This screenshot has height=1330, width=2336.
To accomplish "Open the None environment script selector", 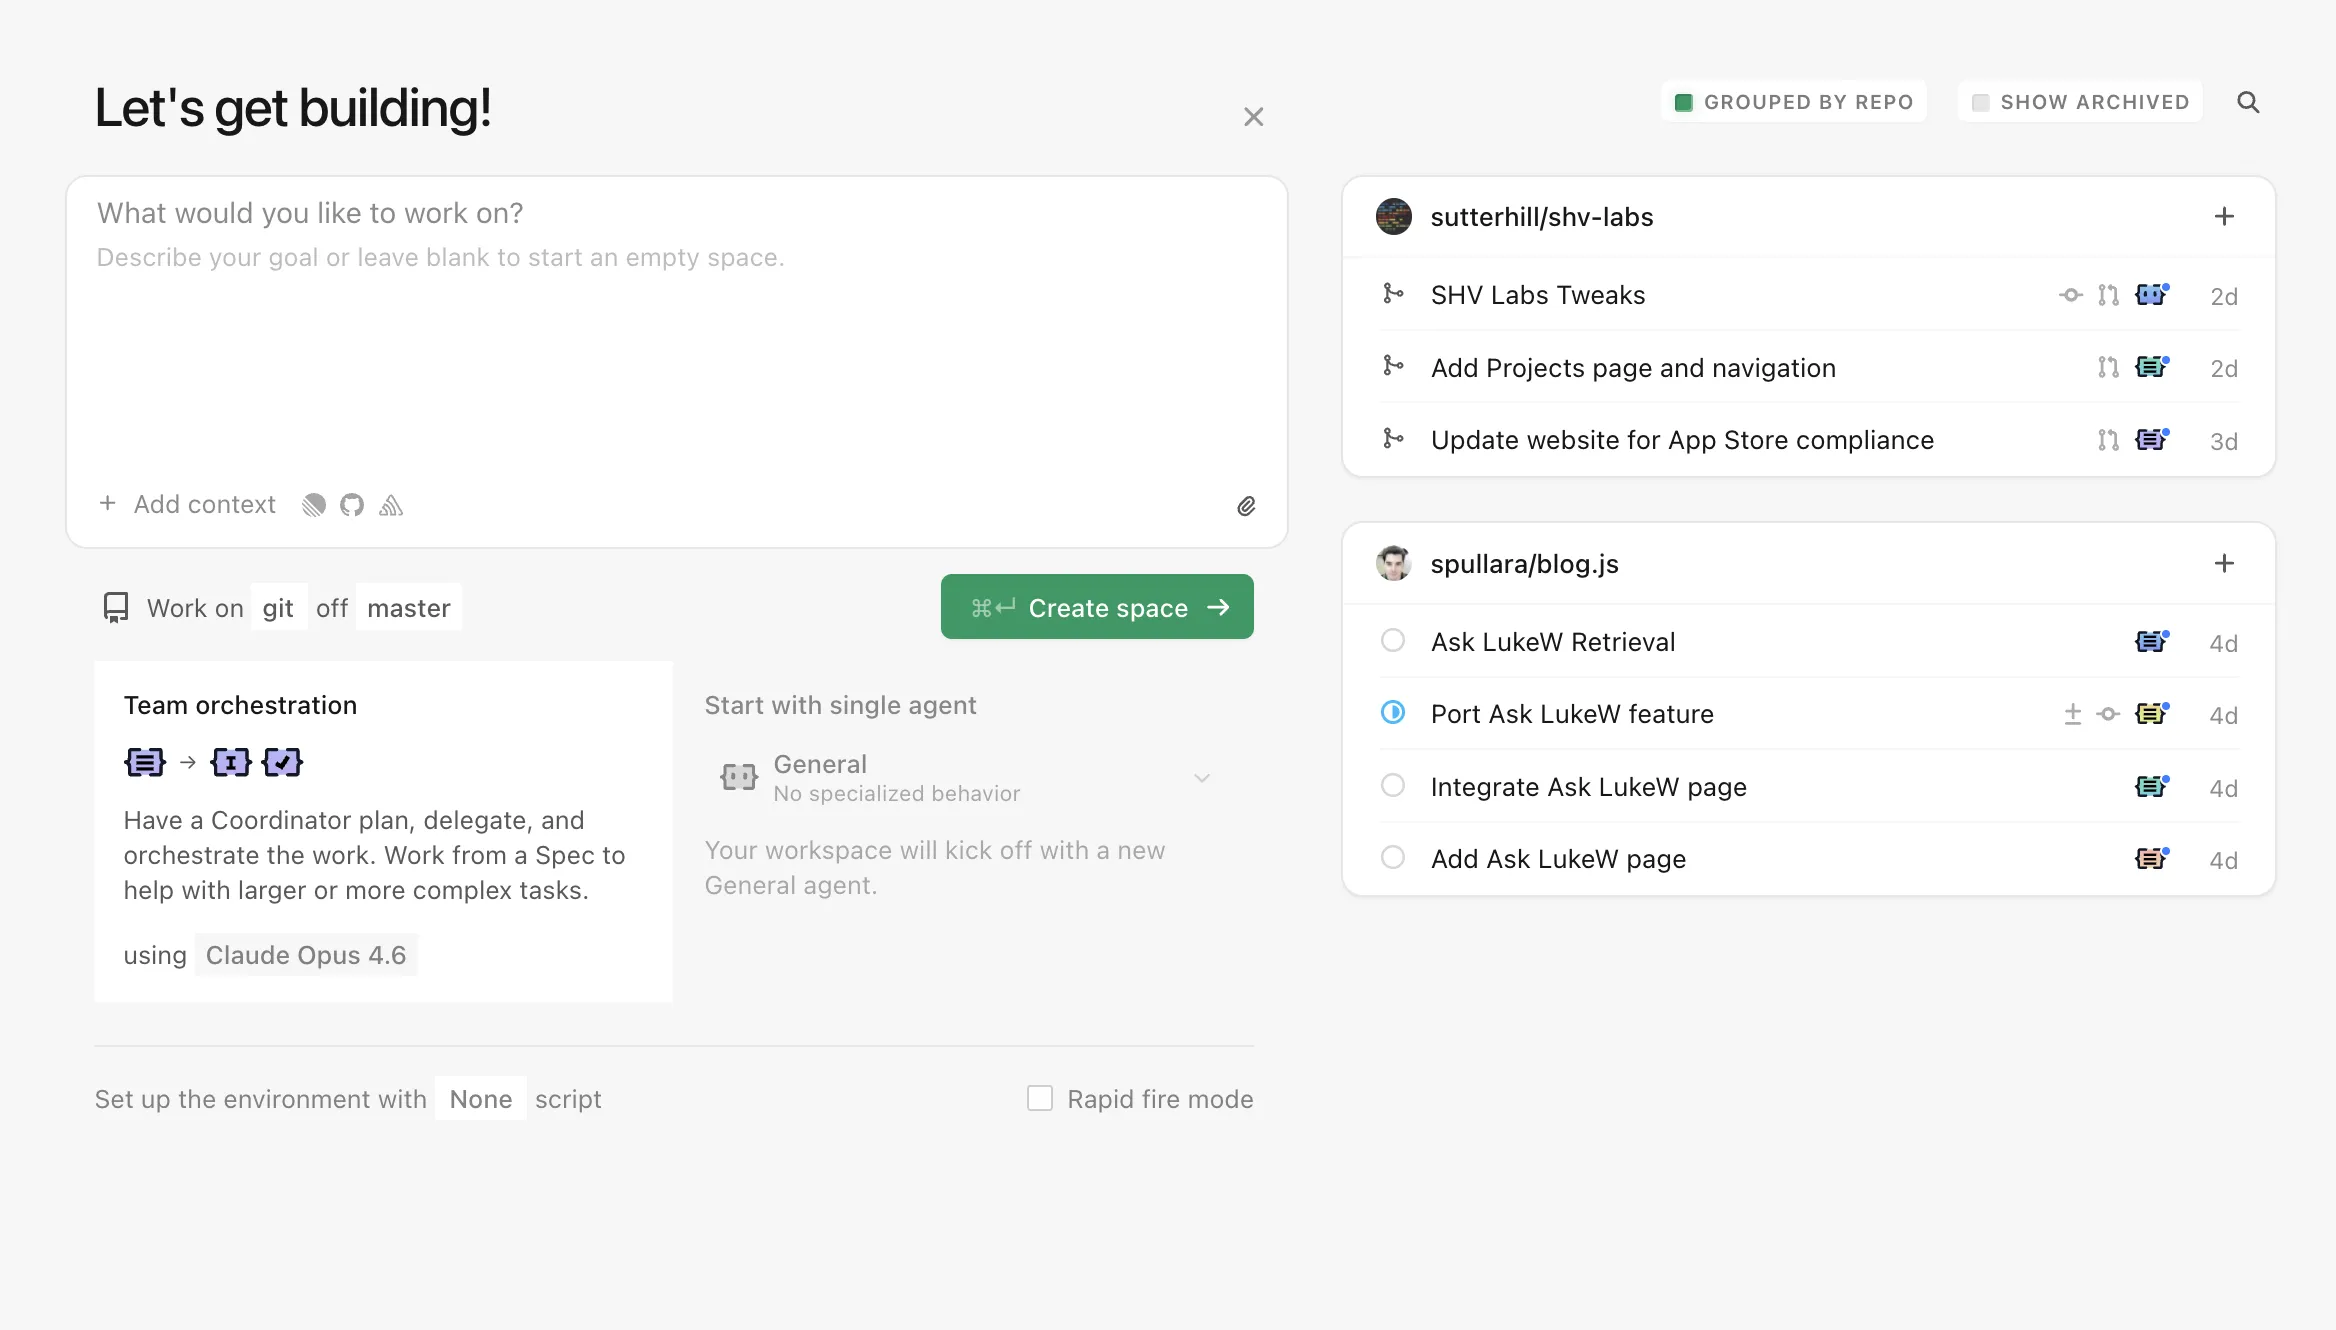I will (x=481, y=1098).
